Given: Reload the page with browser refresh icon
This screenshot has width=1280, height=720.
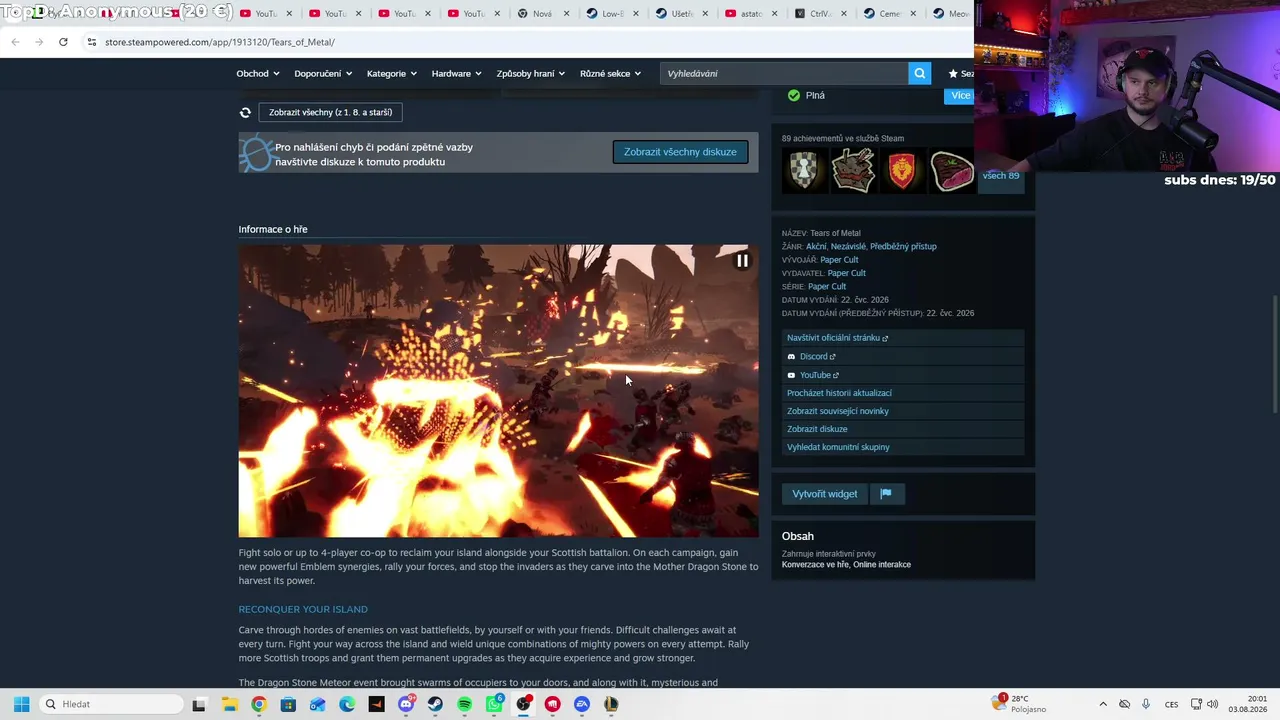Looking at the screenshot, I should pyautogui.click(x=63, y=42).
